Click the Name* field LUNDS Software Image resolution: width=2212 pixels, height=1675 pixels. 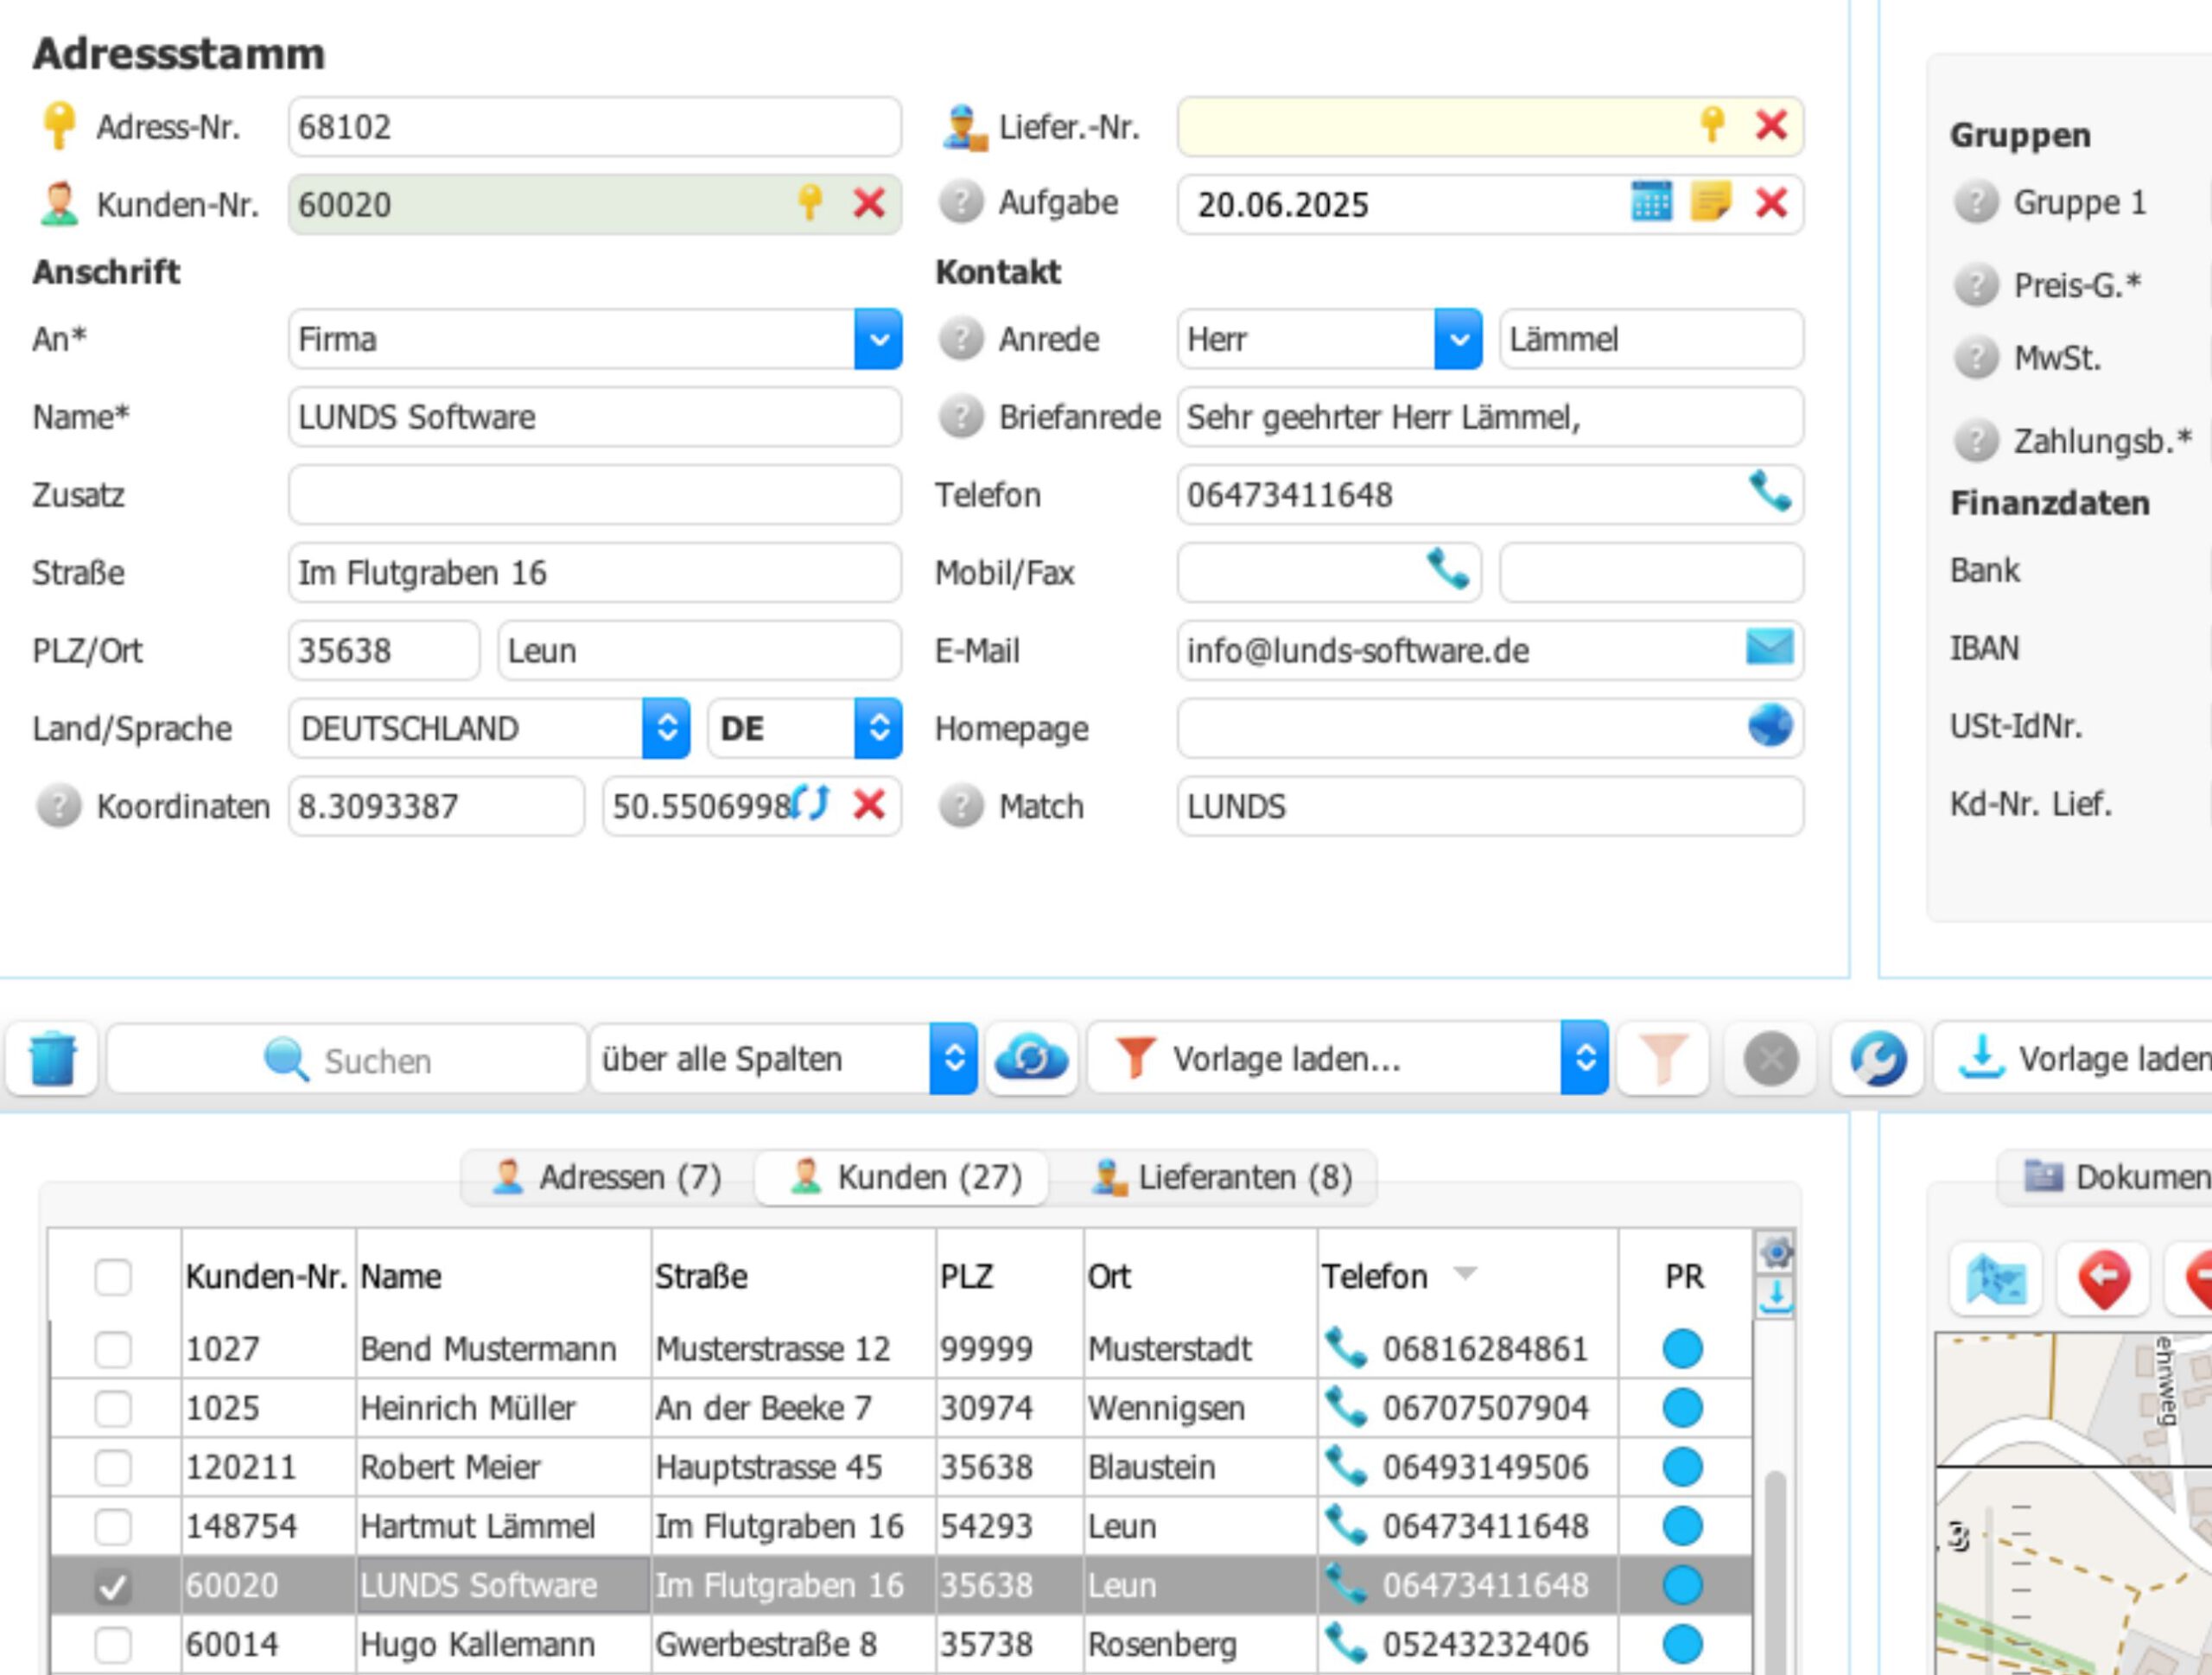coord(594,417)
